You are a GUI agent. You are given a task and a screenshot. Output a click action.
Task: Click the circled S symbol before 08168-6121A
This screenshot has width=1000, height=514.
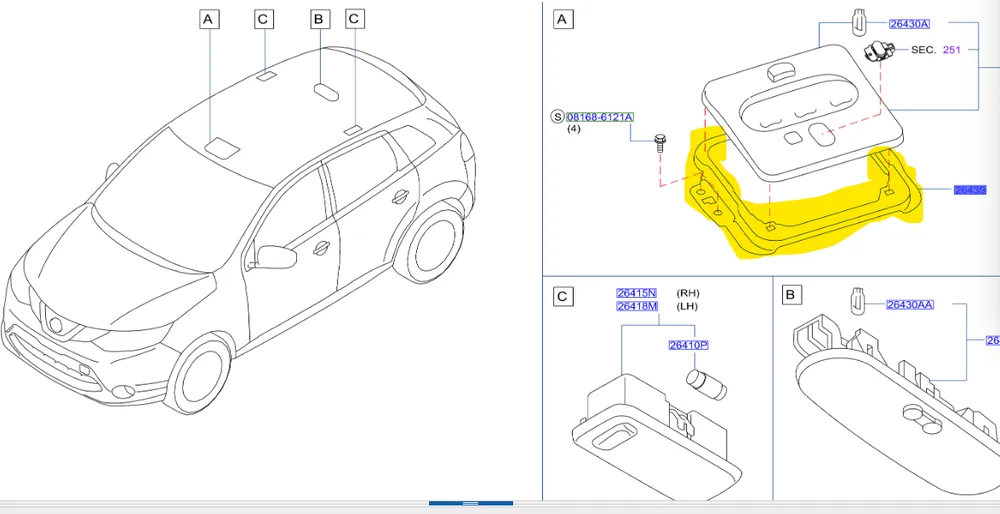point(557,117)
